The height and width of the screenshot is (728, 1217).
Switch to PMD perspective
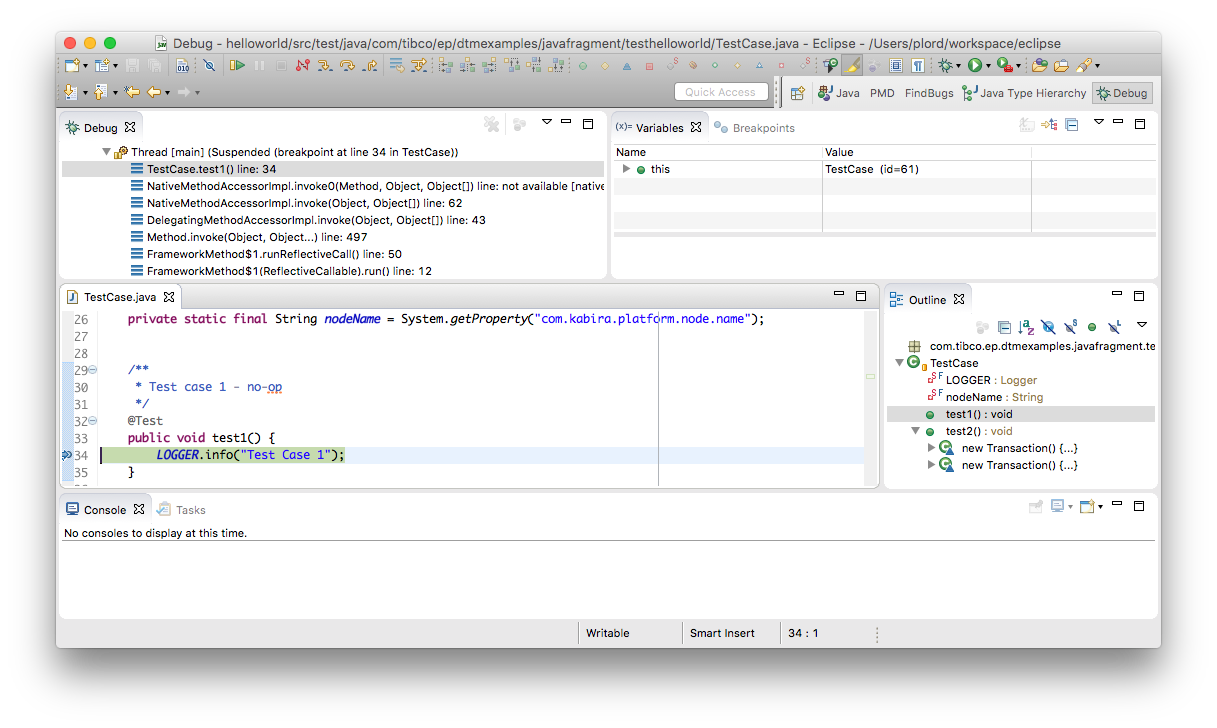point(882,93)
